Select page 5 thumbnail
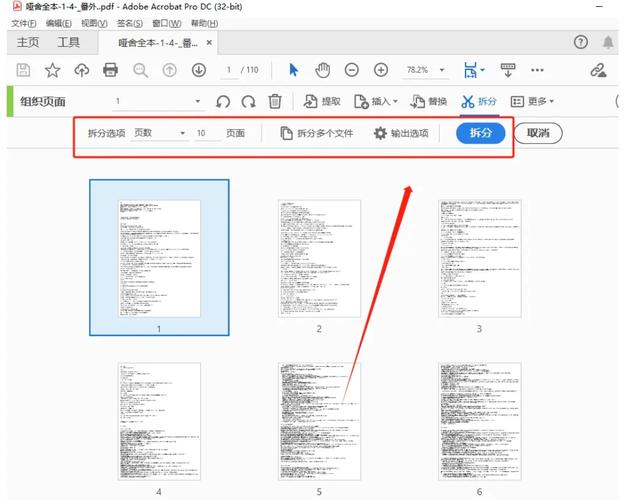The width and height of the screenshot is (640, 500). click(319, 421)
